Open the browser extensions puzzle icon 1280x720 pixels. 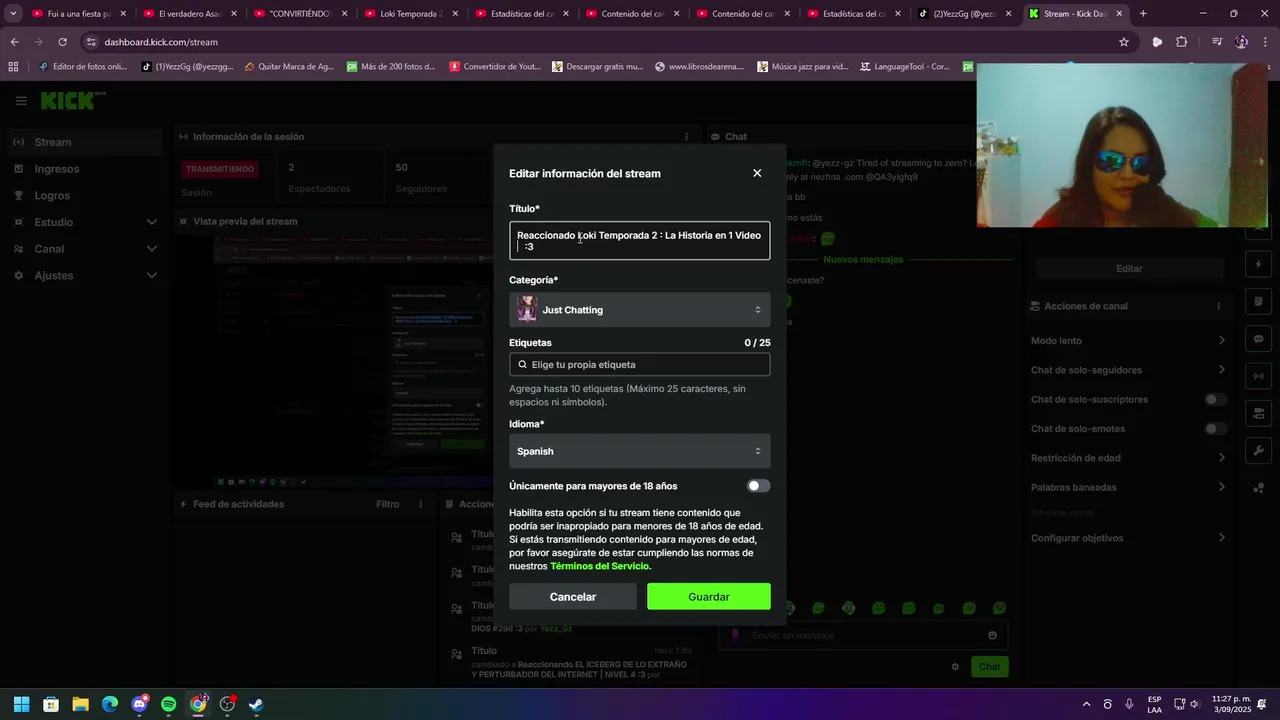(1182, 42)
